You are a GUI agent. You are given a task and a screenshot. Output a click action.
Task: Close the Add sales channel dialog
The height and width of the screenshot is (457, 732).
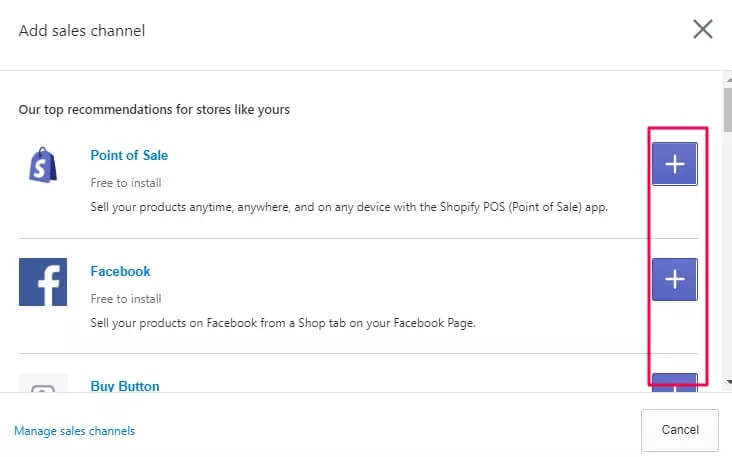(703, 29)
